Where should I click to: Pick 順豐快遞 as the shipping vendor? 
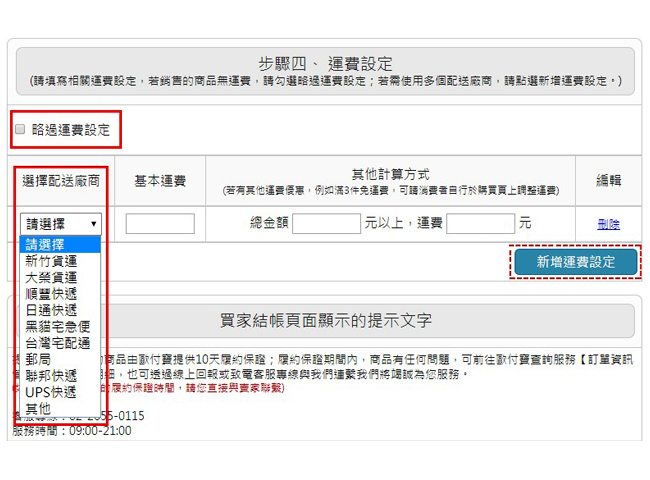click(51, 294)
